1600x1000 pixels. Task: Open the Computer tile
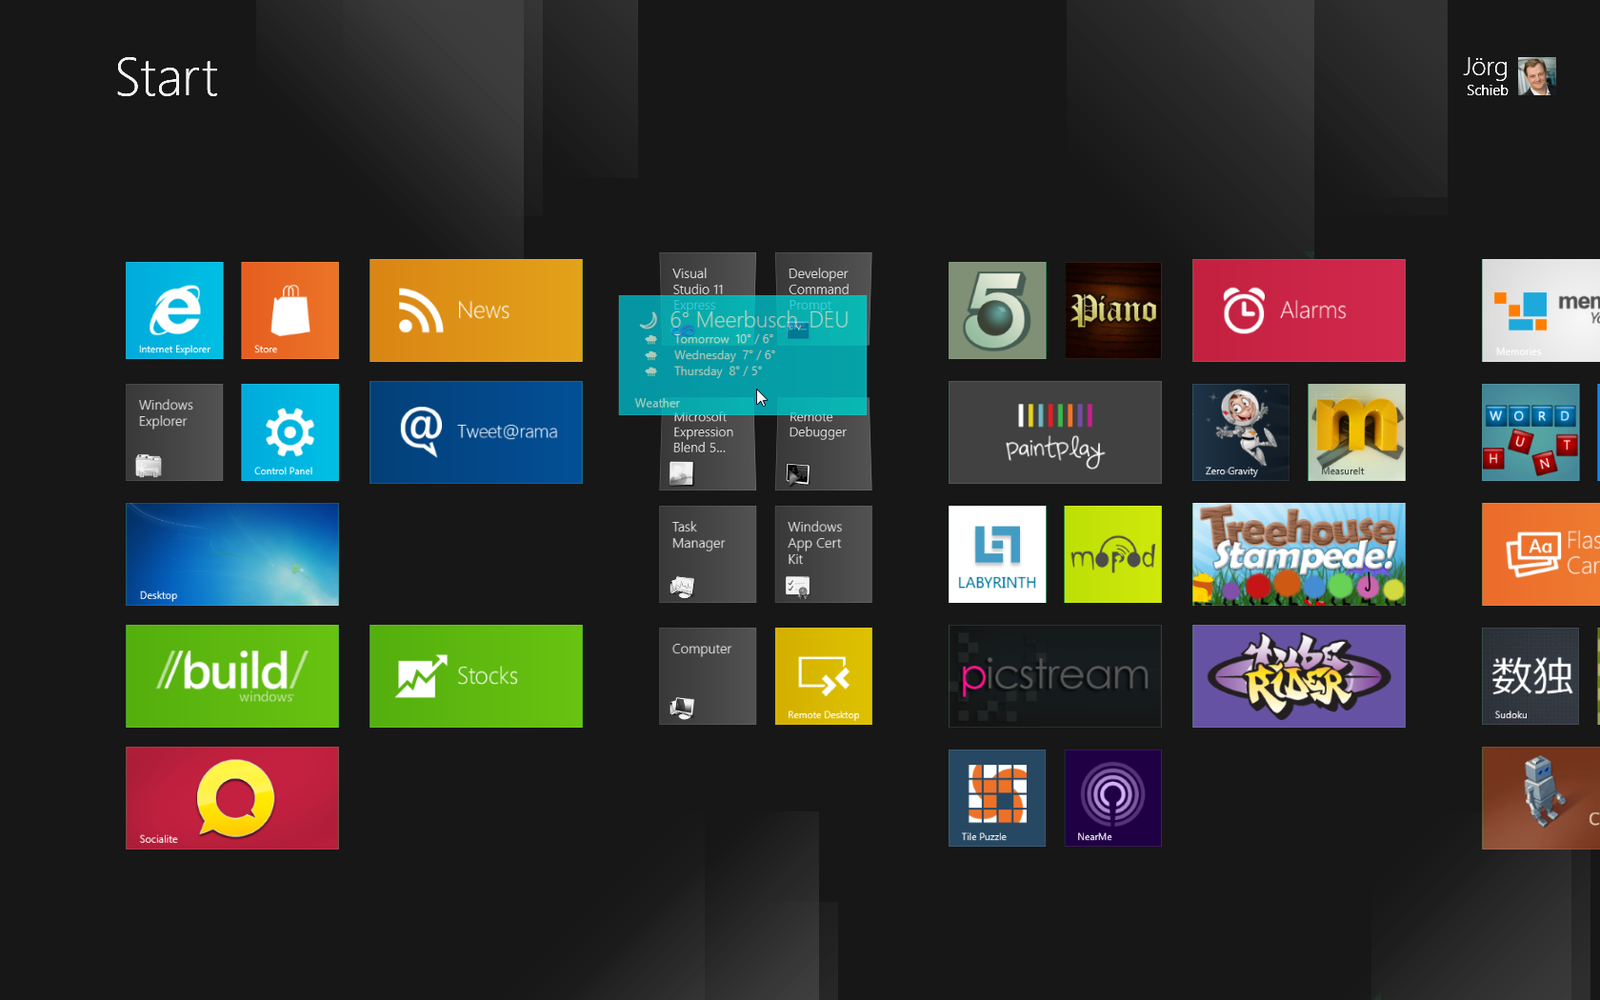[707, 676]
